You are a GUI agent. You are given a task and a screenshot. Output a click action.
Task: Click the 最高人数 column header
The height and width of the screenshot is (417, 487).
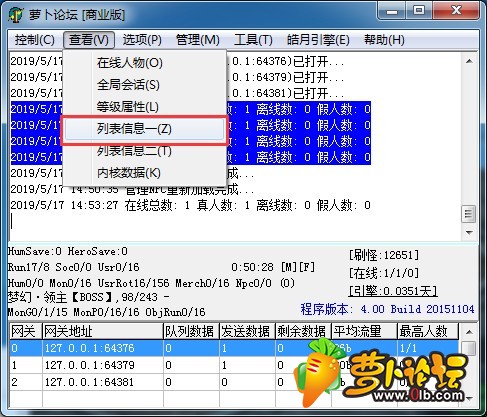click(x=428, y=331)
